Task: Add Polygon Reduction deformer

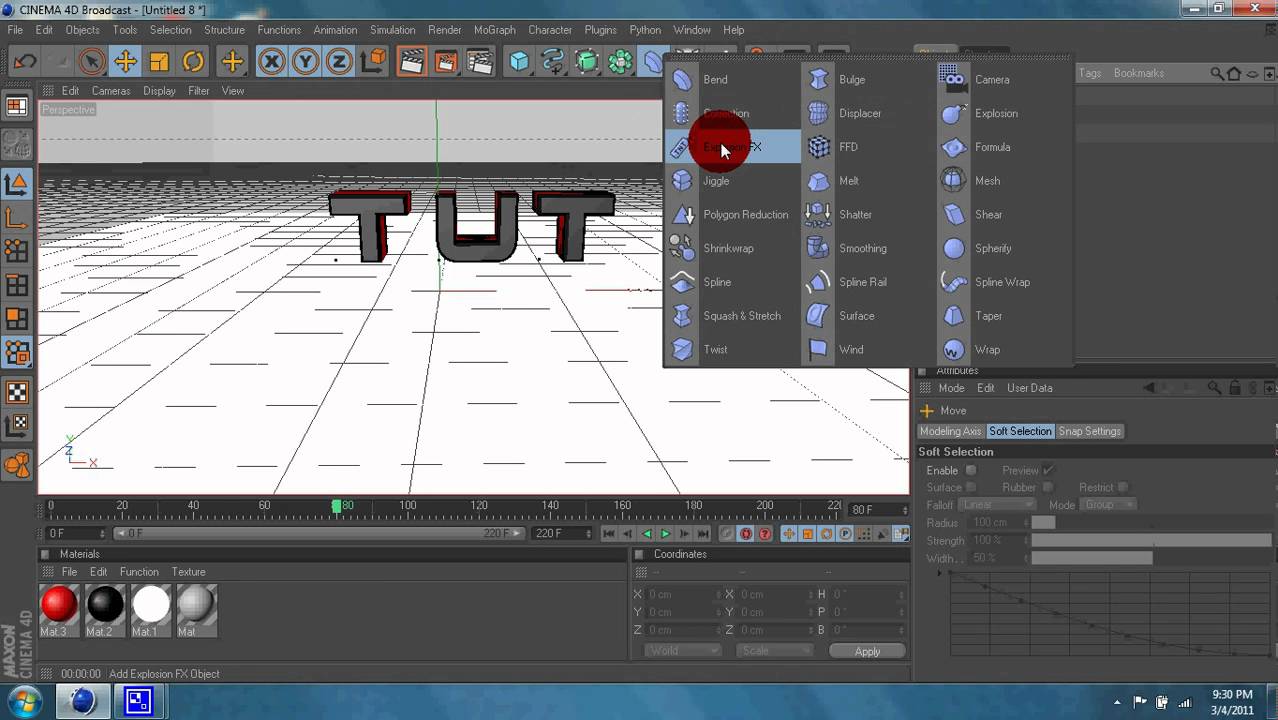Action: [x=733, y=215]
